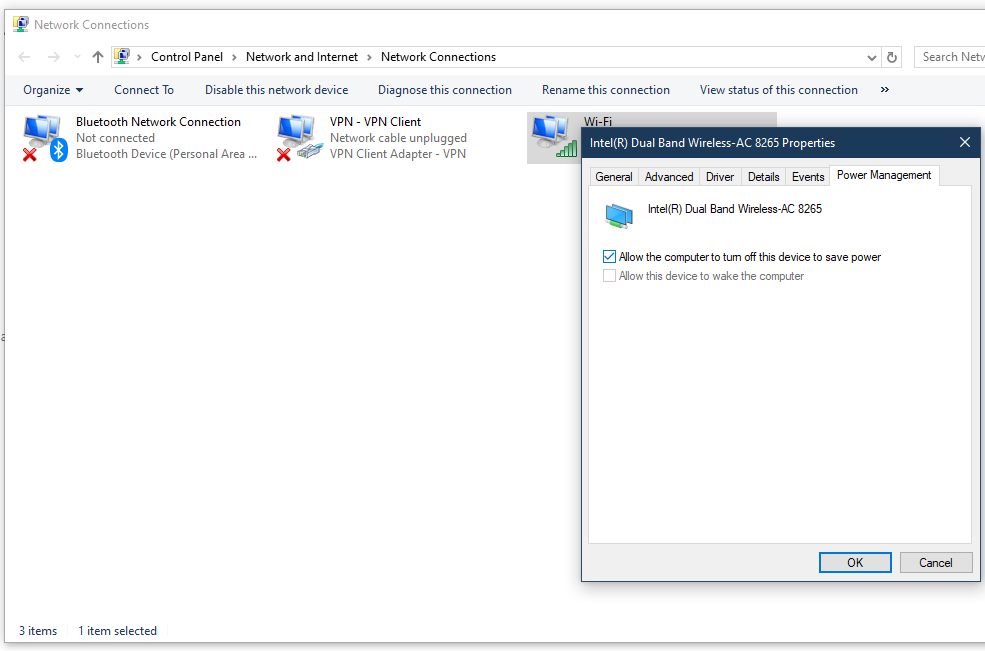This screenshot has height=651, width=985.
Task: Click View status of this connection
Action: pos(778,90)
